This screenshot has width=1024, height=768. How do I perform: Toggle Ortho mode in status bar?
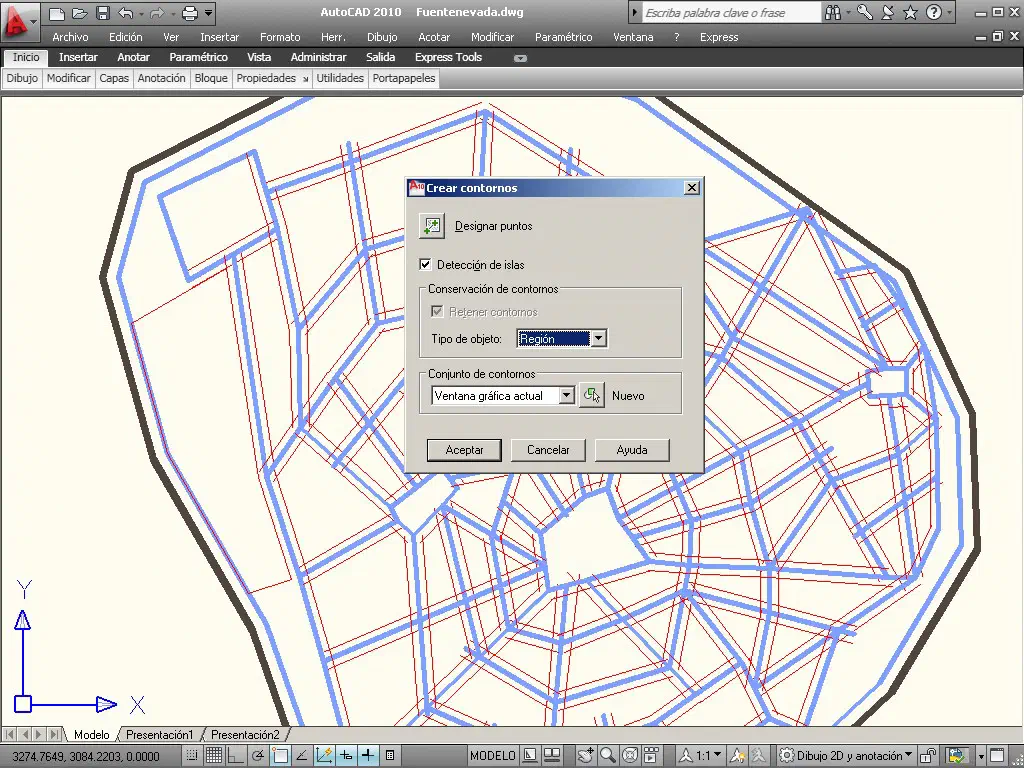pos(235,756)
